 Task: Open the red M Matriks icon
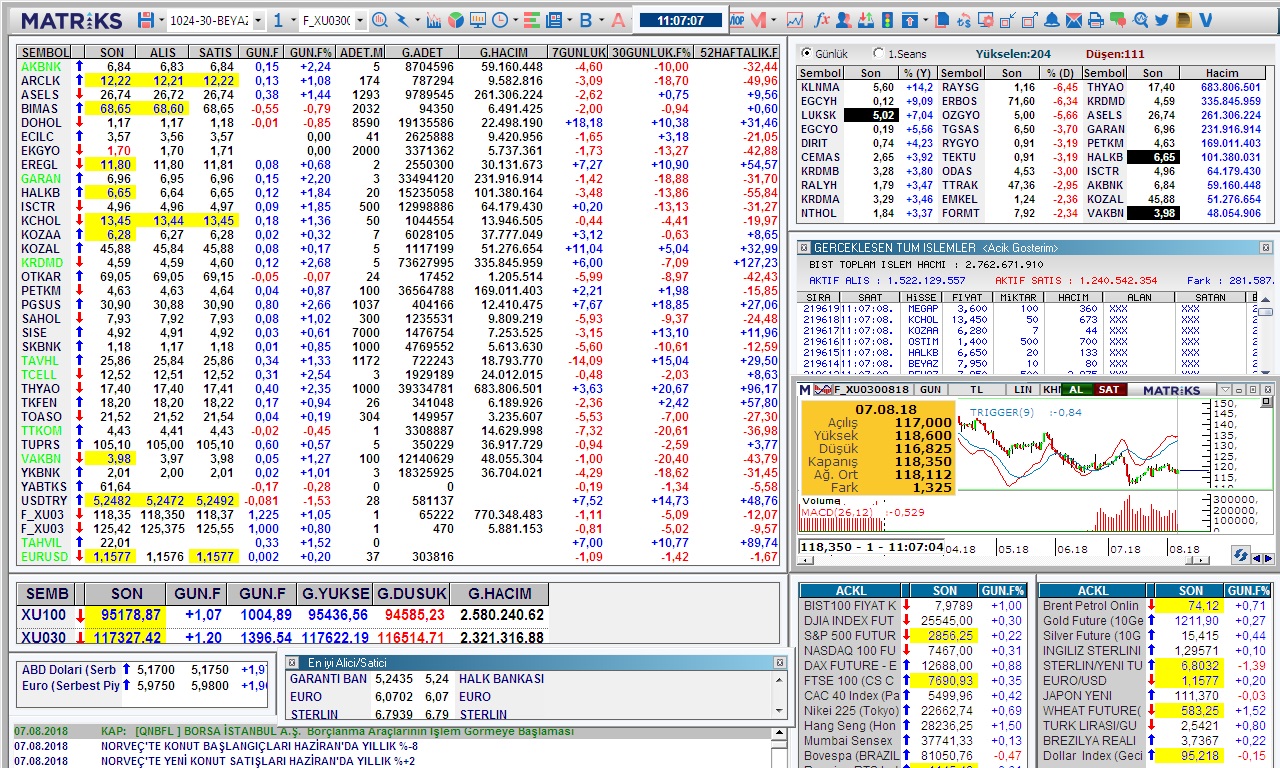point(757,20)
